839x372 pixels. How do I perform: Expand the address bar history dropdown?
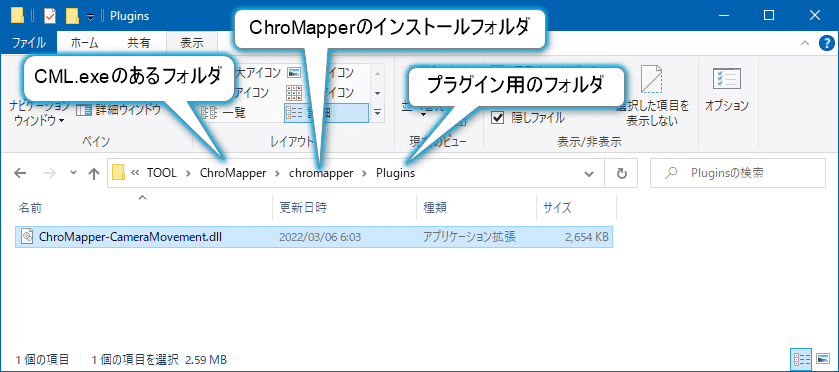pos(589,173)
